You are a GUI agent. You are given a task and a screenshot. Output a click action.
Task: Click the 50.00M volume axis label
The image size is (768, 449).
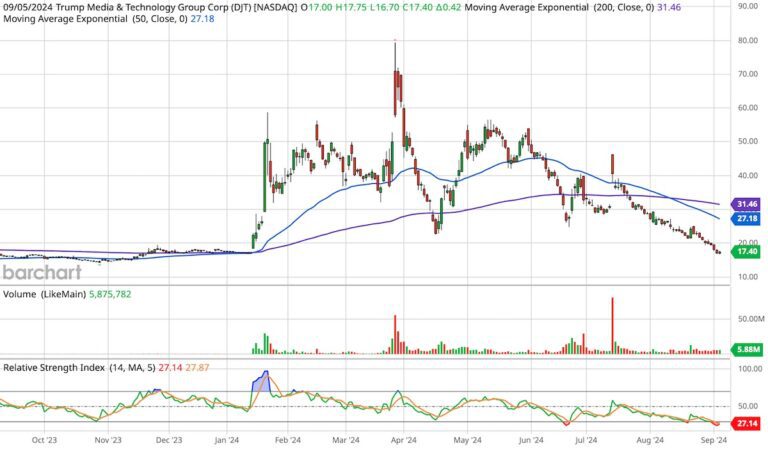coord(748,318)
